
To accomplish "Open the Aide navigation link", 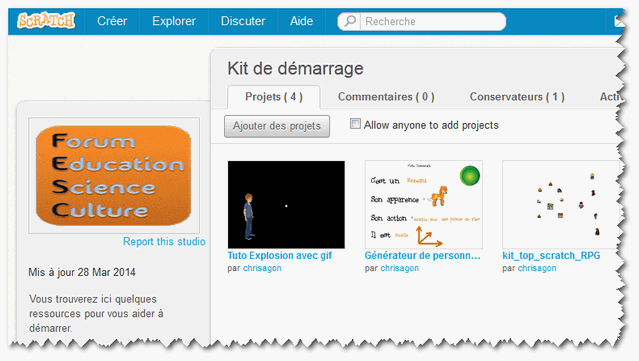I will [302, 21].
